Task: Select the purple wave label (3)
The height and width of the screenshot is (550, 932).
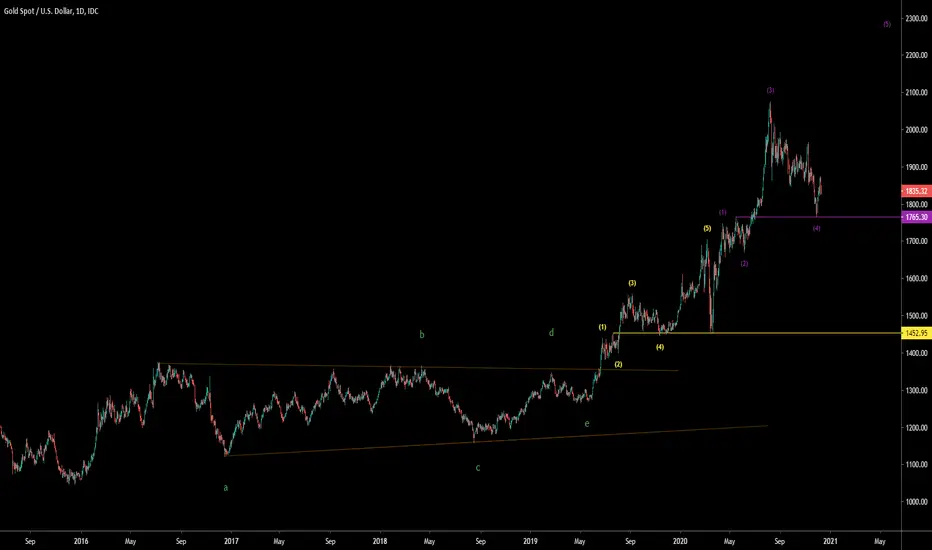Action: [x=770, y=90]
